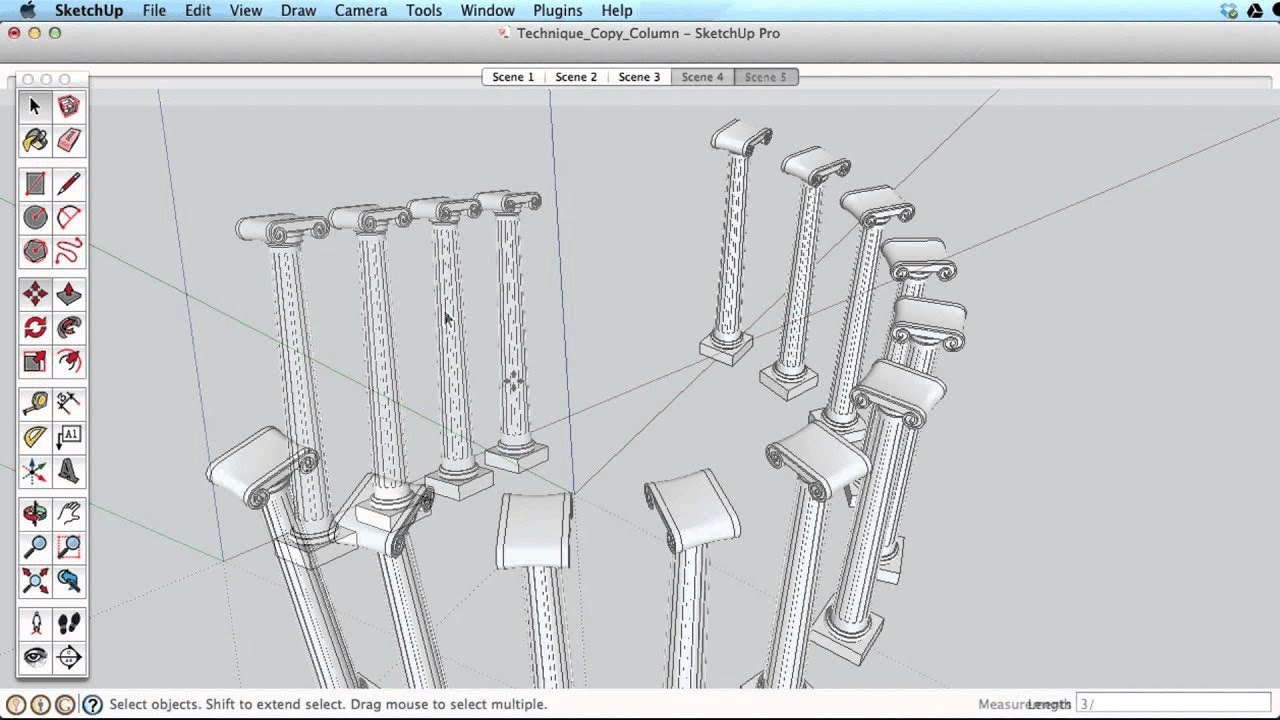
Task: Open the View menu
Action: 246,11
